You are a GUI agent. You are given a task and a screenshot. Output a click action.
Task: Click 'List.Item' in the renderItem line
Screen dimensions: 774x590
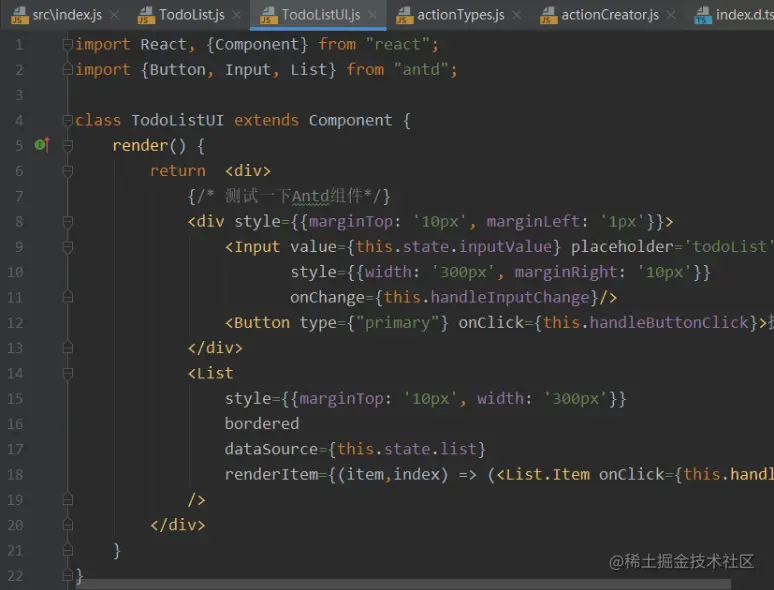tap(547, 474)
